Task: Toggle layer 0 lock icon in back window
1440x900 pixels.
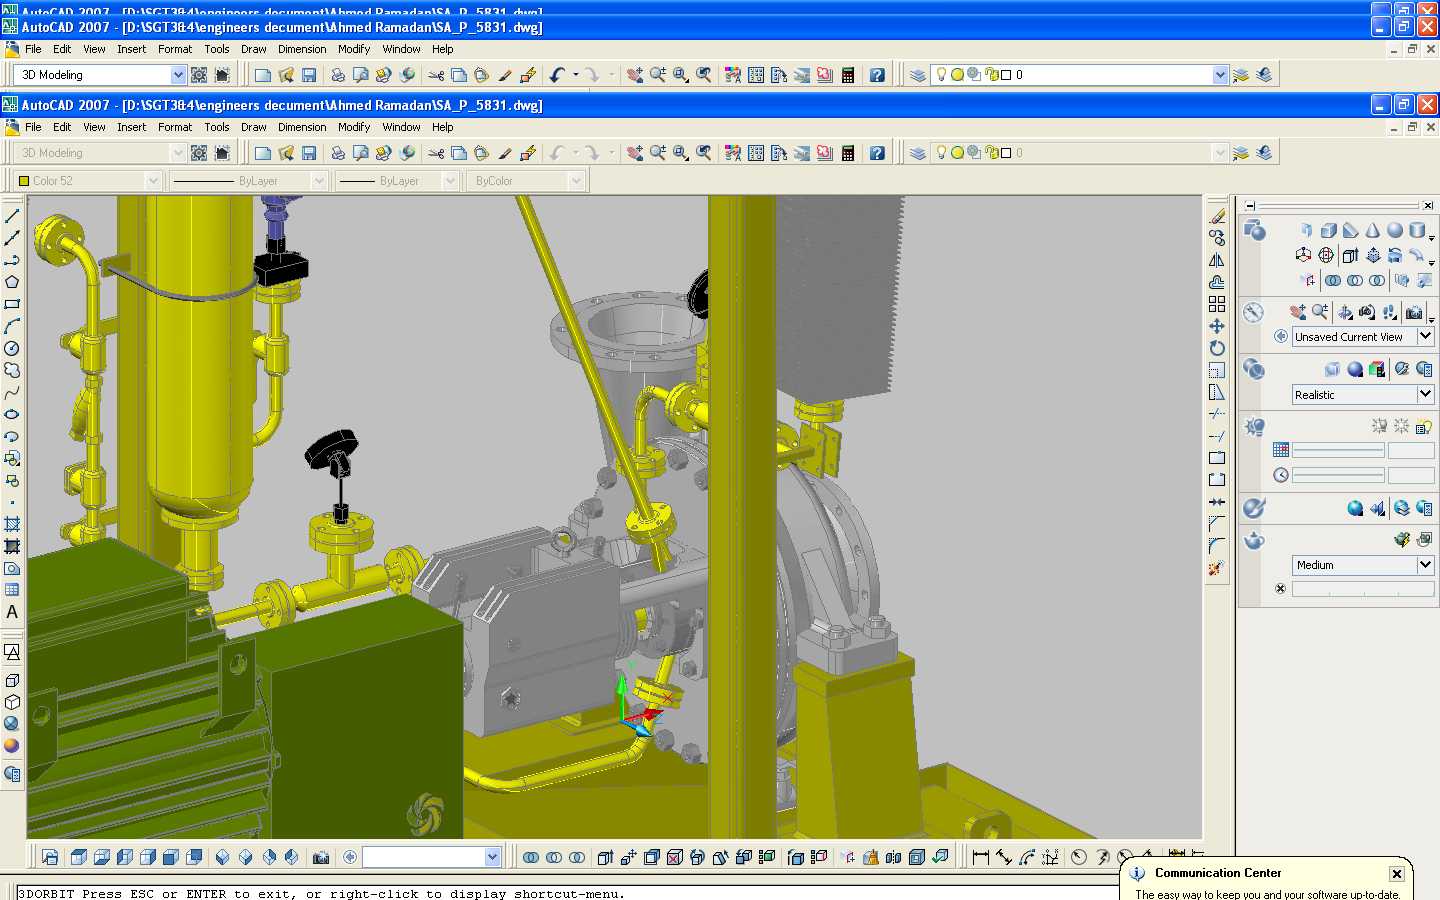Action: [990, 74]
